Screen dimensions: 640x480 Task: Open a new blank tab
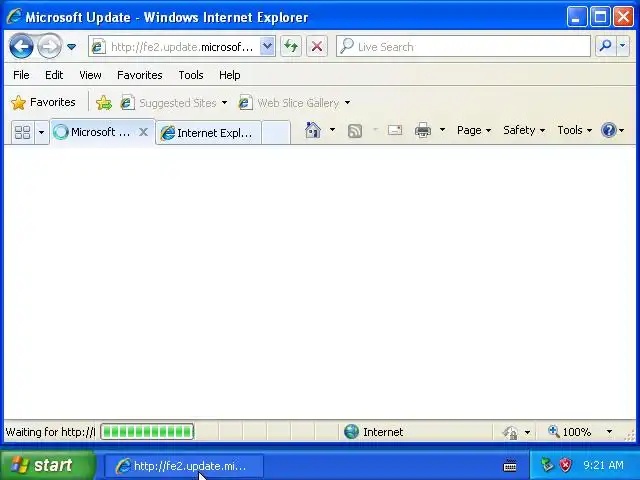pos(276,133)
